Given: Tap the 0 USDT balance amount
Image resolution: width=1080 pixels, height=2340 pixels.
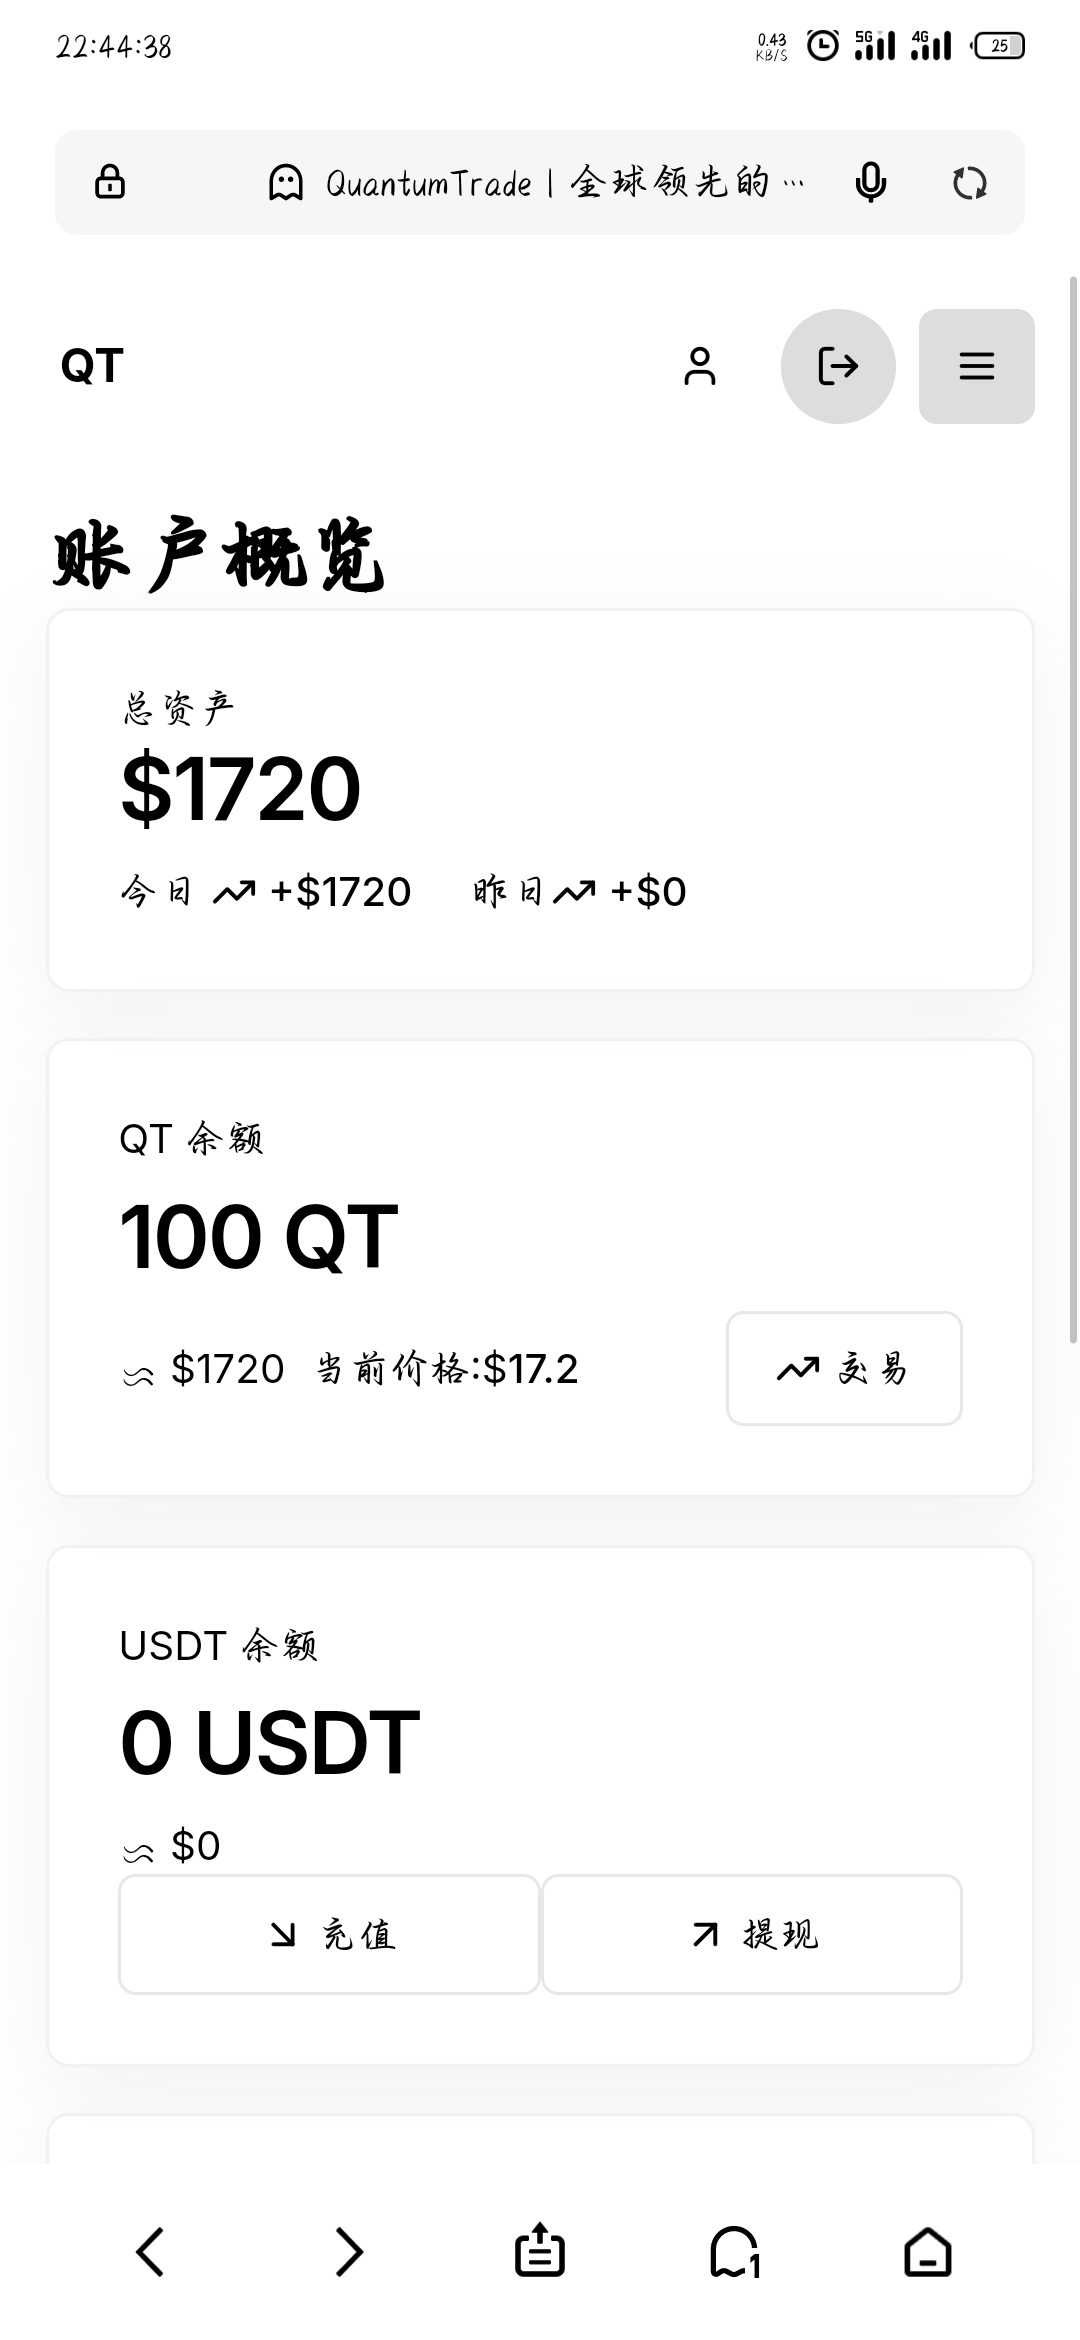Looking at the screenshot, I should [x=270, y=1743].
